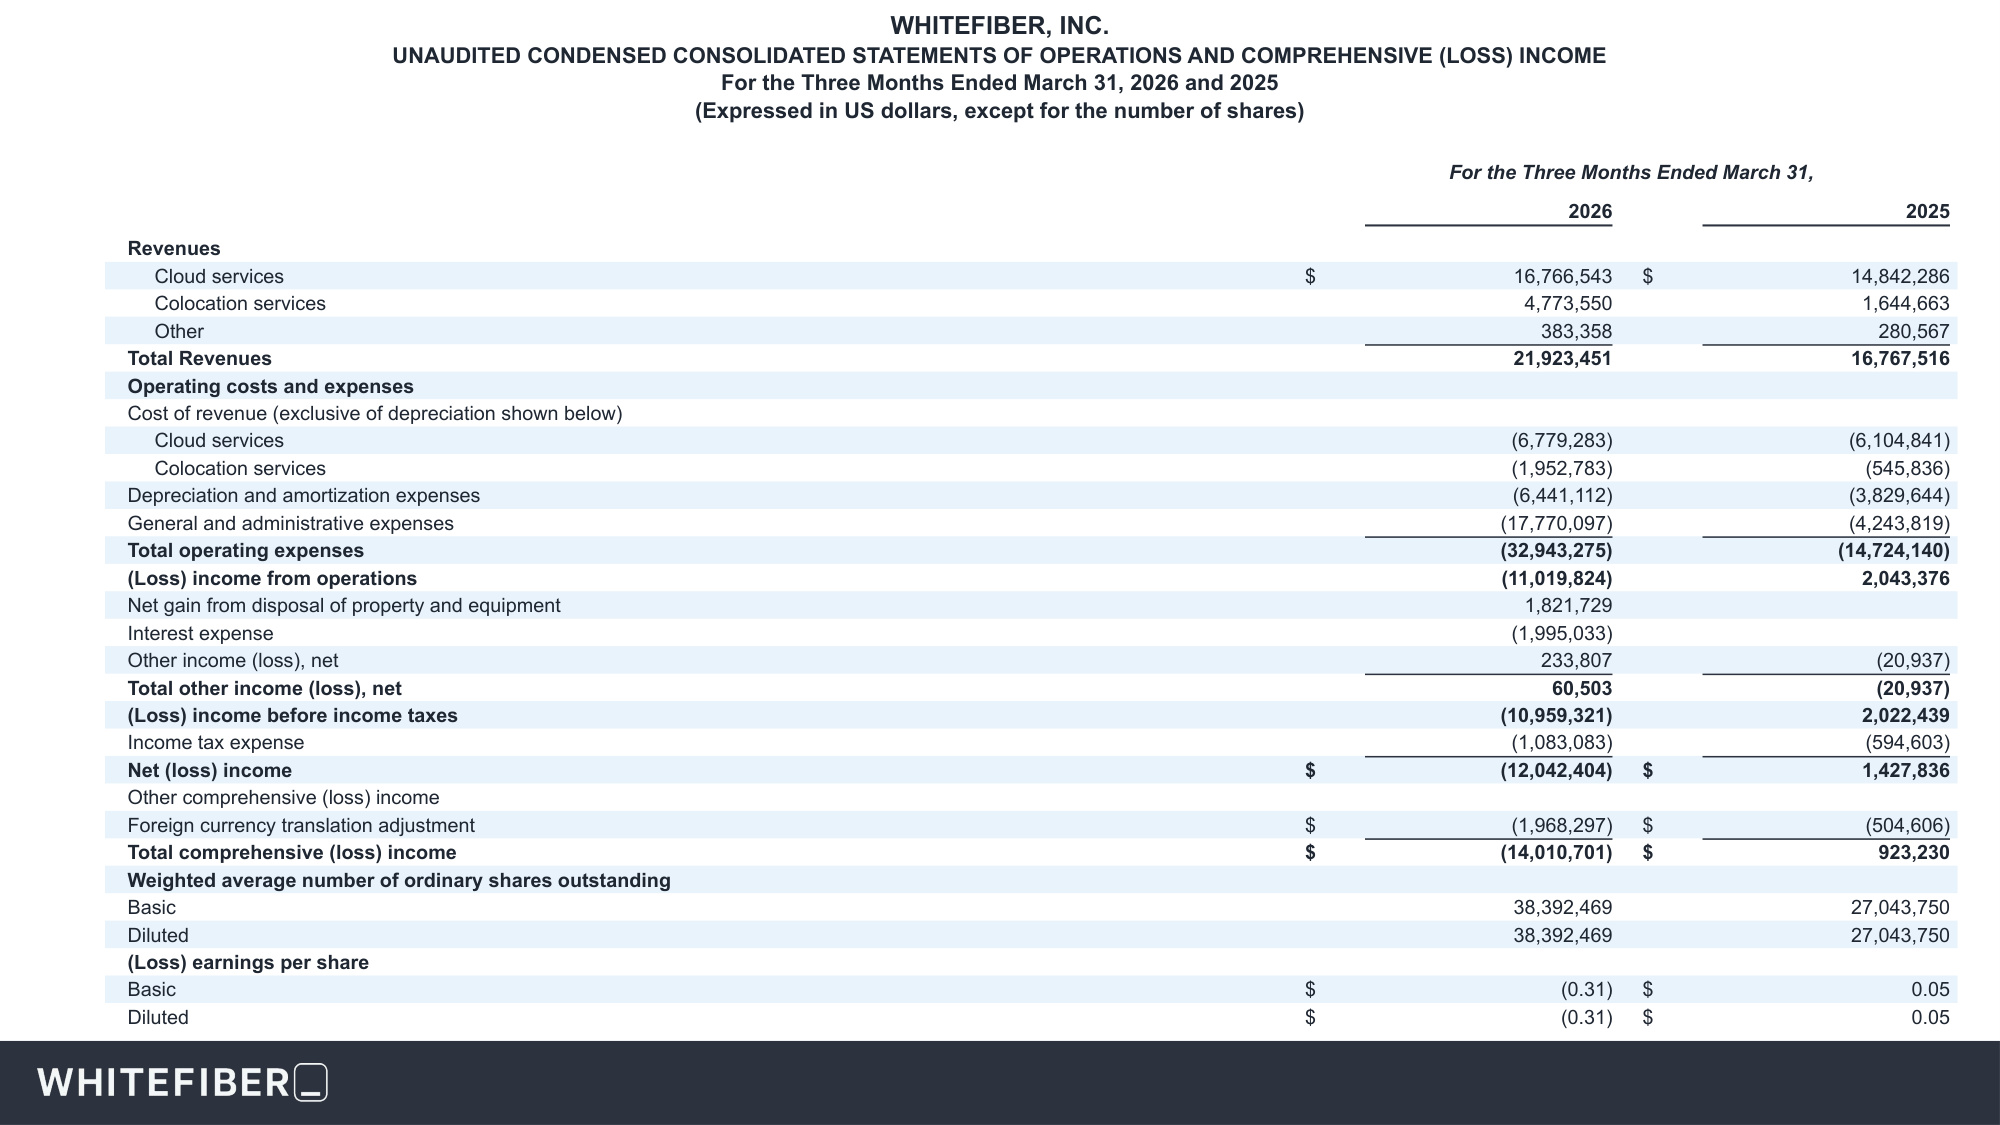Click the 2025 Colocation services revenue 1,644,663
Image resolution: width=2000 pixels, height=1125 pixels.
[1905, 304]
